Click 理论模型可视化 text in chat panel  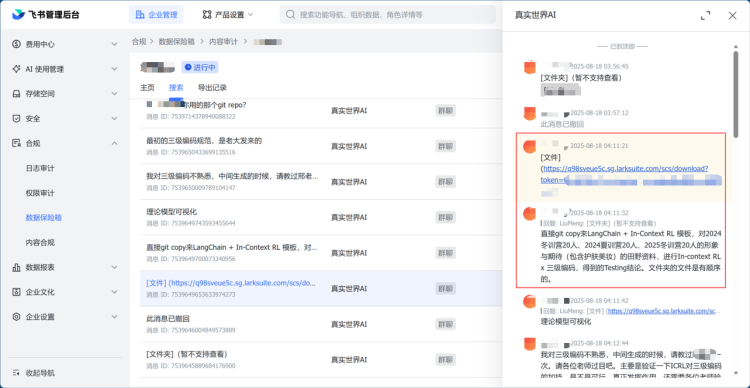[566, 321]
